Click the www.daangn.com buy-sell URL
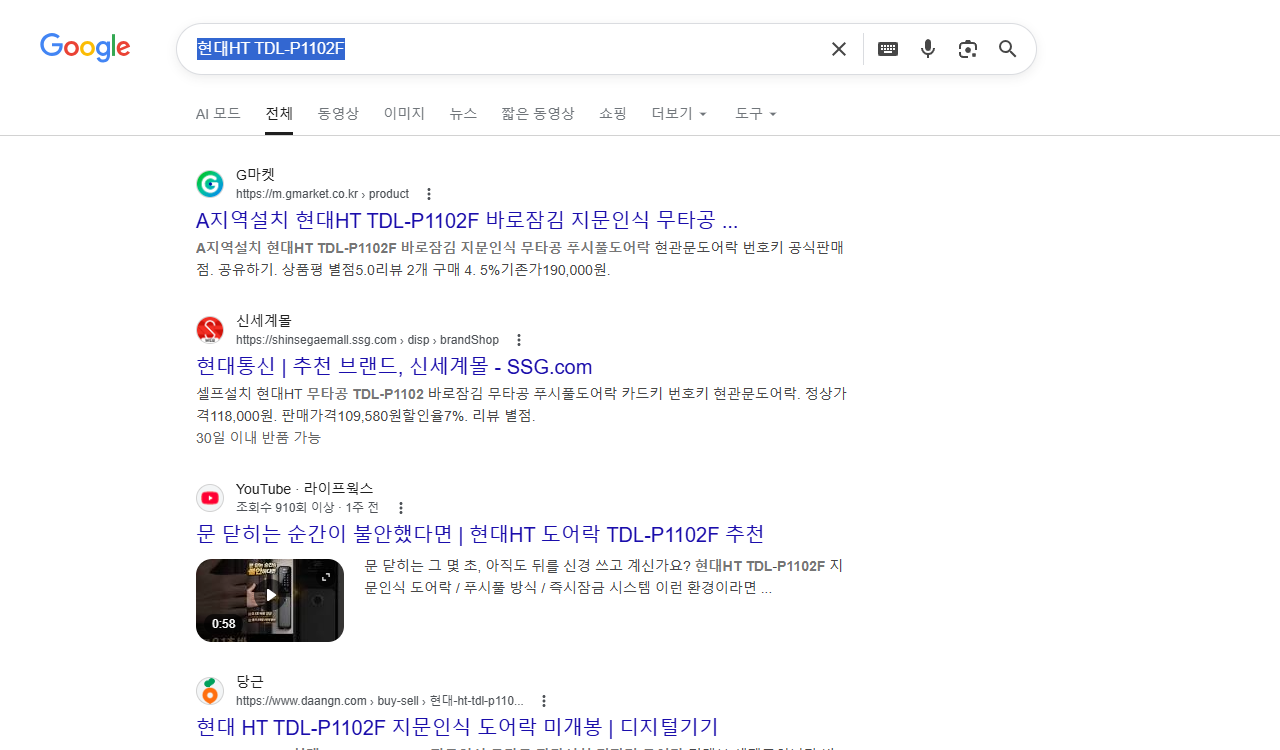Viewport: 1280px width, 750px height. click(380, 701)
